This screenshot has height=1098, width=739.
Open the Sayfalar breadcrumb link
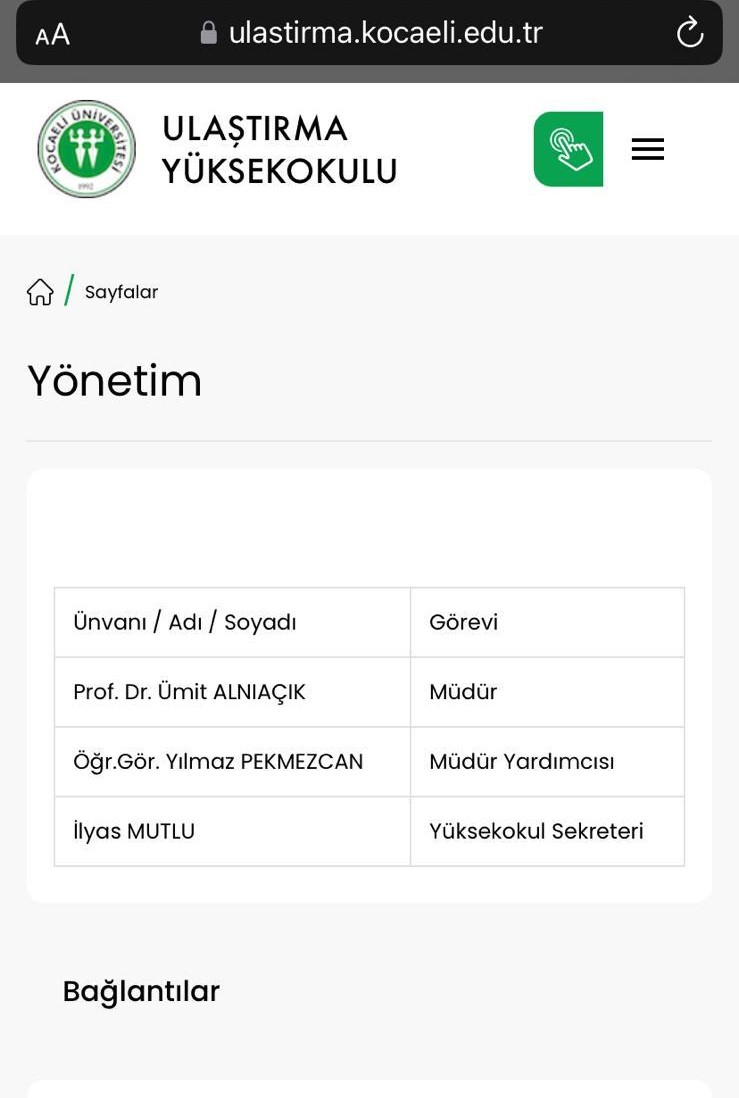tap(121, 292)
